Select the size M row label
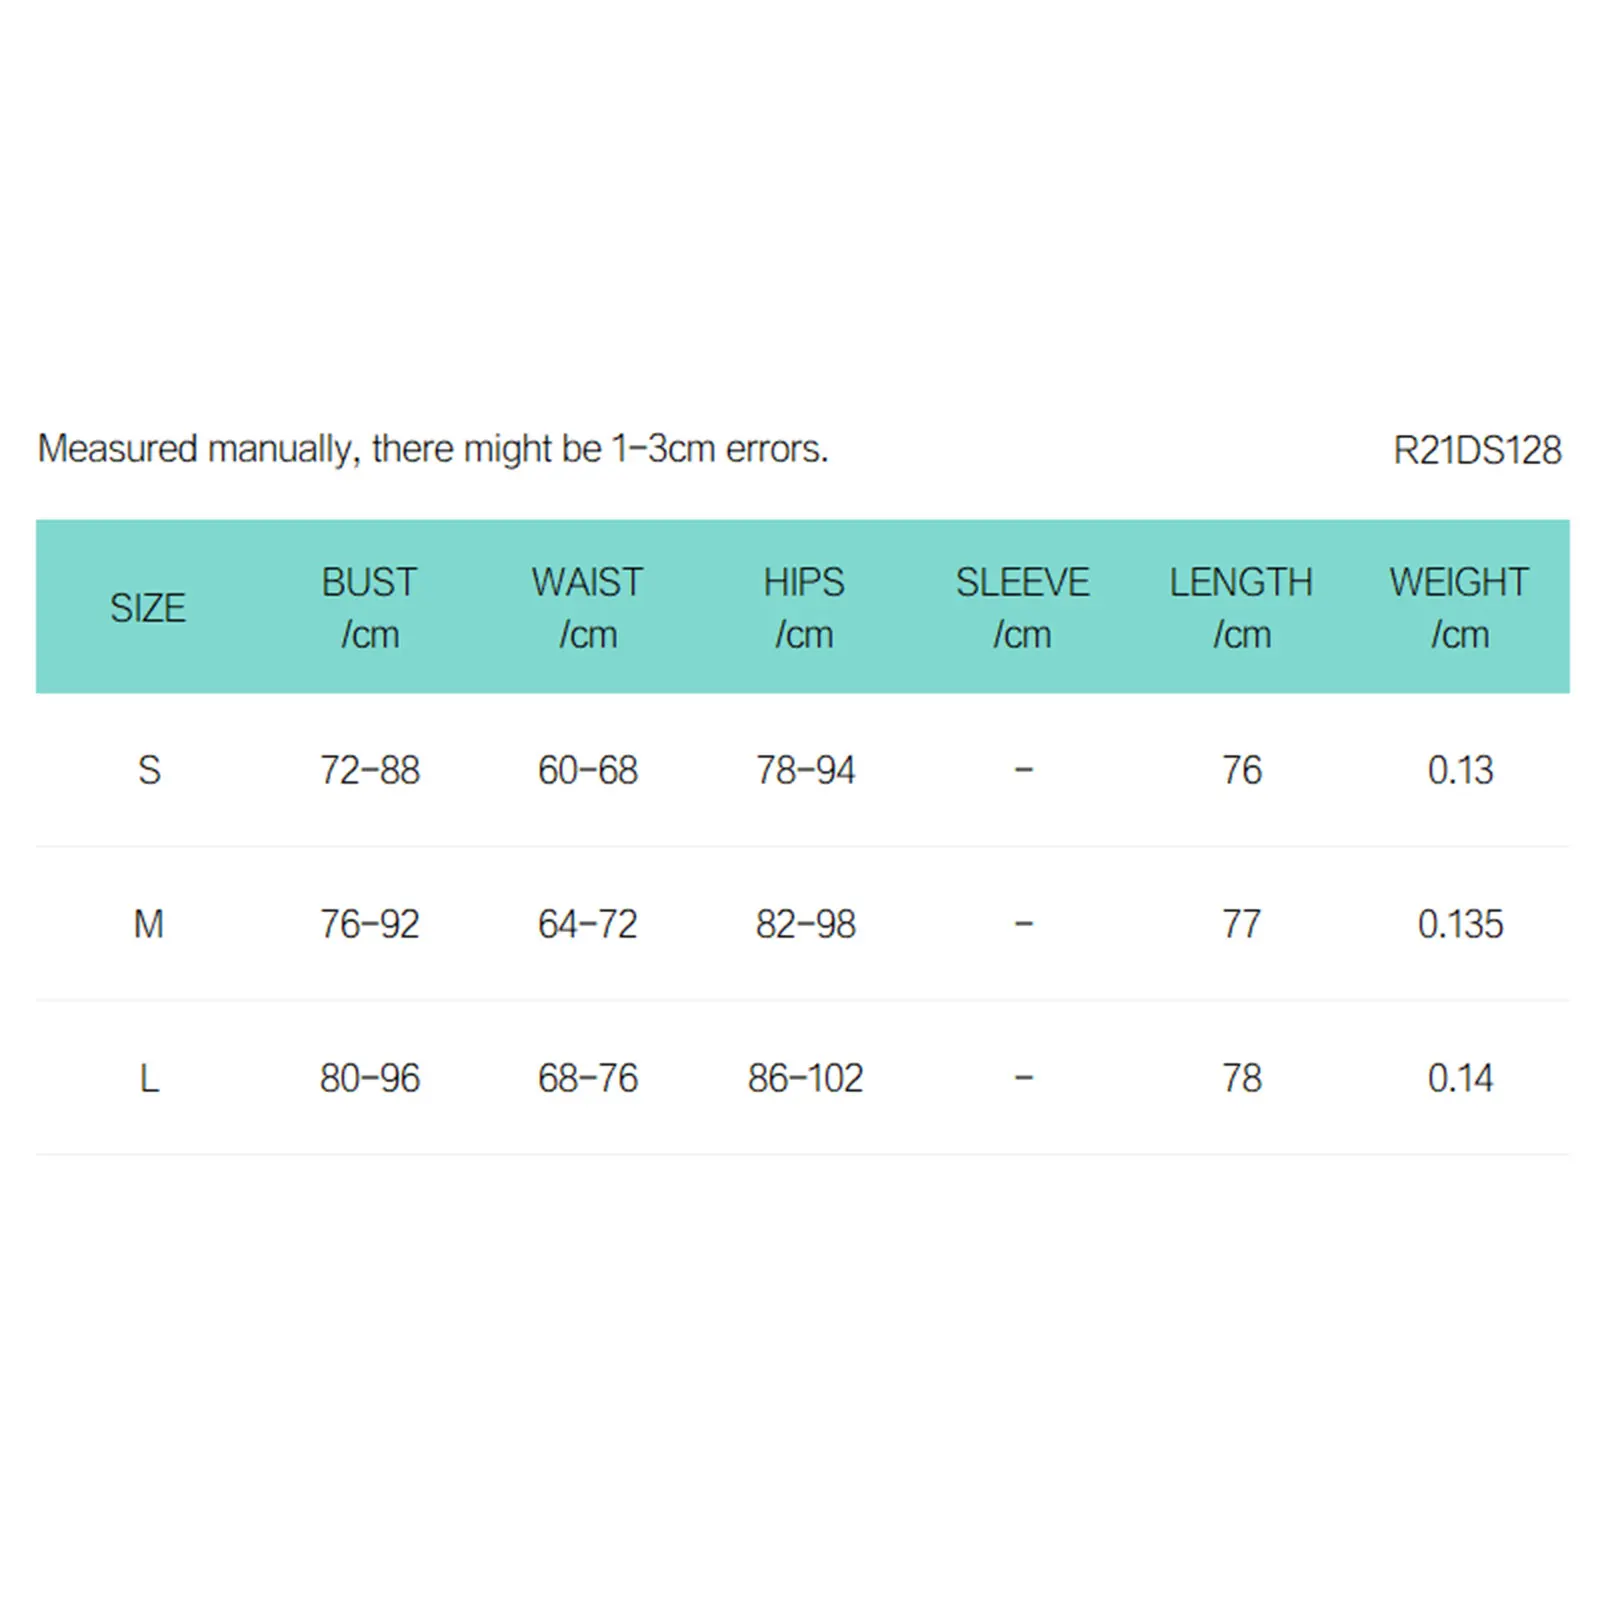 click(x=149, y=924)
